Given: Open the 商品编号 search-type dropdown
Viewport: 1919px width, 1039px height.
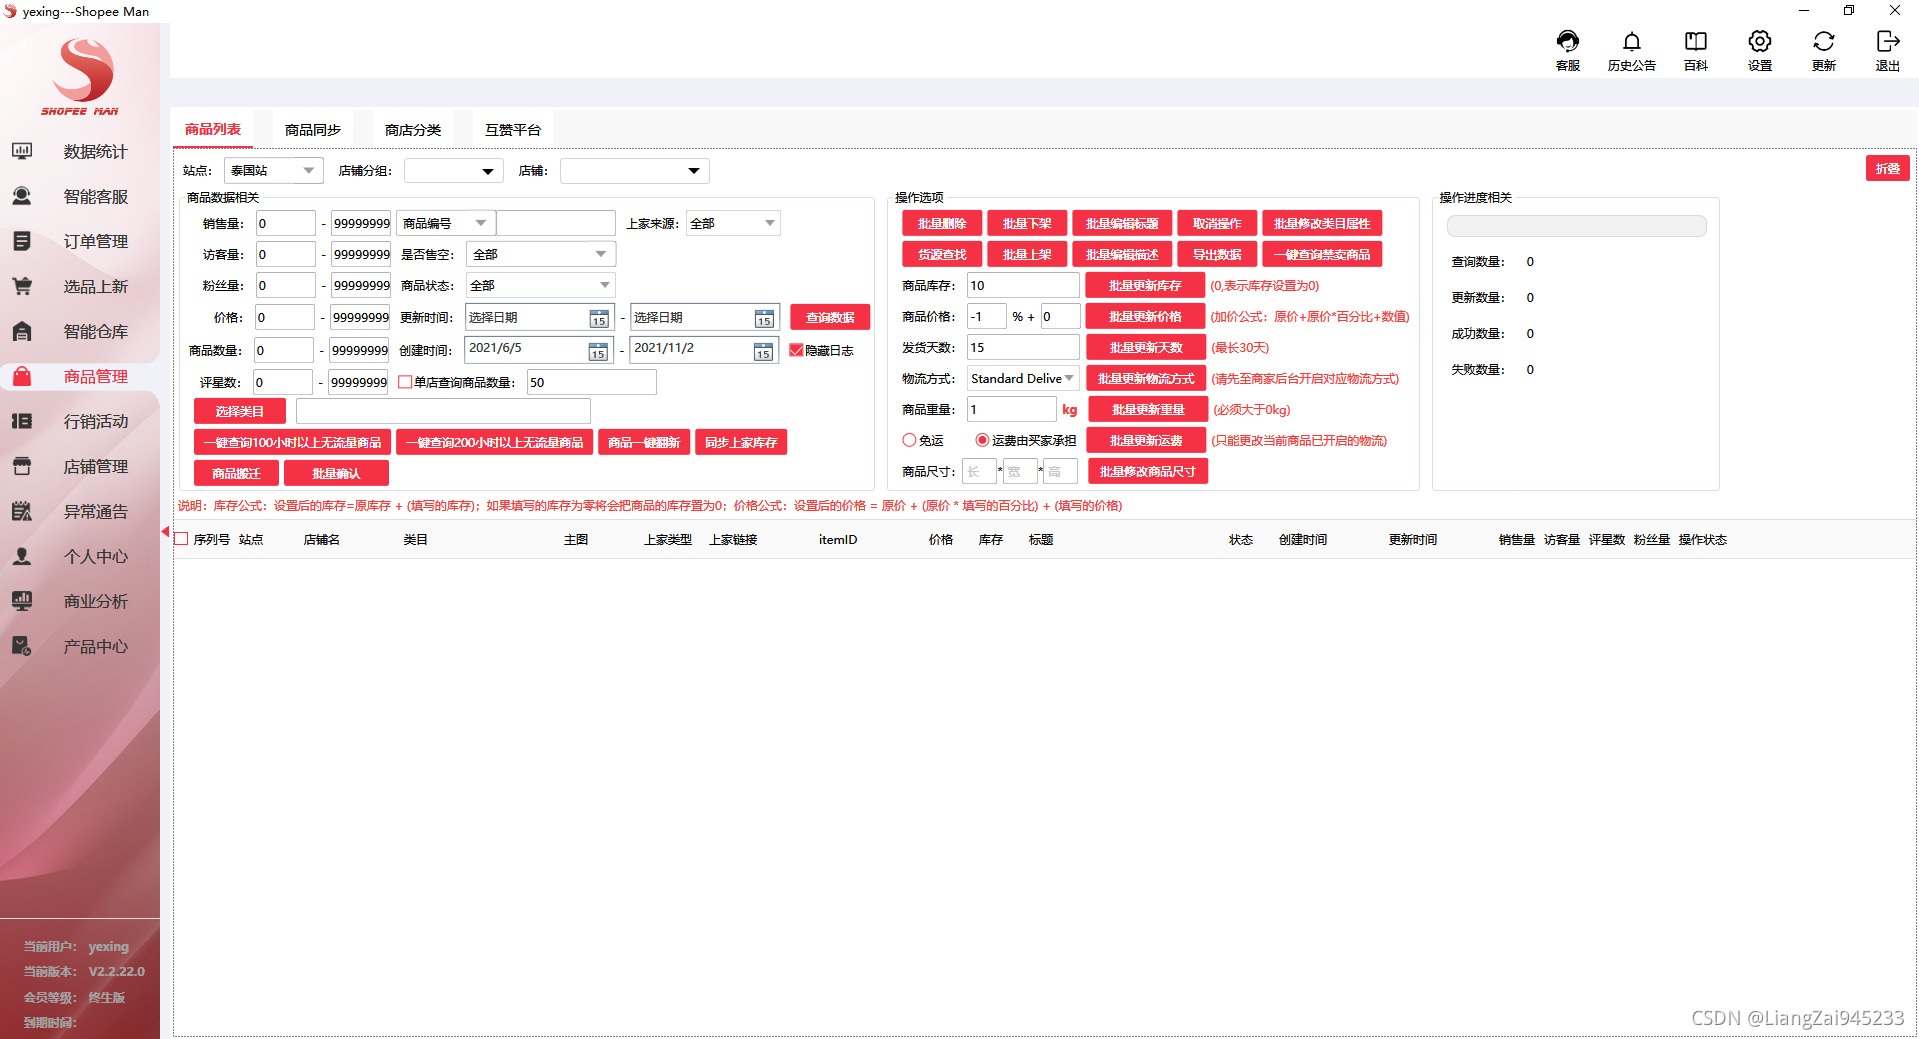Looking at the screenshot, I should 445,223.
